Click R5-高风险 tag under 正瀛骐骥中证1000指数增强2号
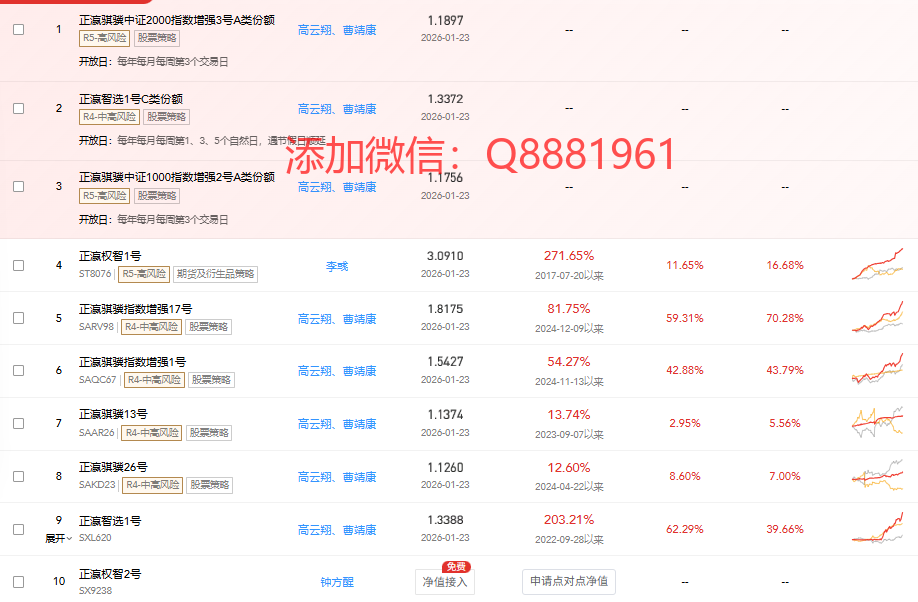918x602 pixels. pyautogui.click(x=104, y=196)
